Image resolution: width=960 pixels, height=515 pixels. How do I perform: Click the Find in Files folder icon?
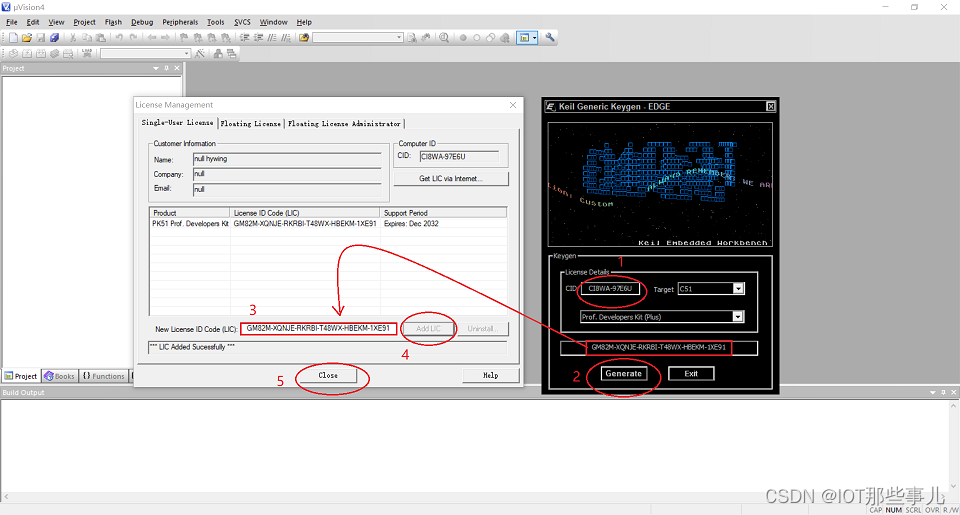coord(304,37)
